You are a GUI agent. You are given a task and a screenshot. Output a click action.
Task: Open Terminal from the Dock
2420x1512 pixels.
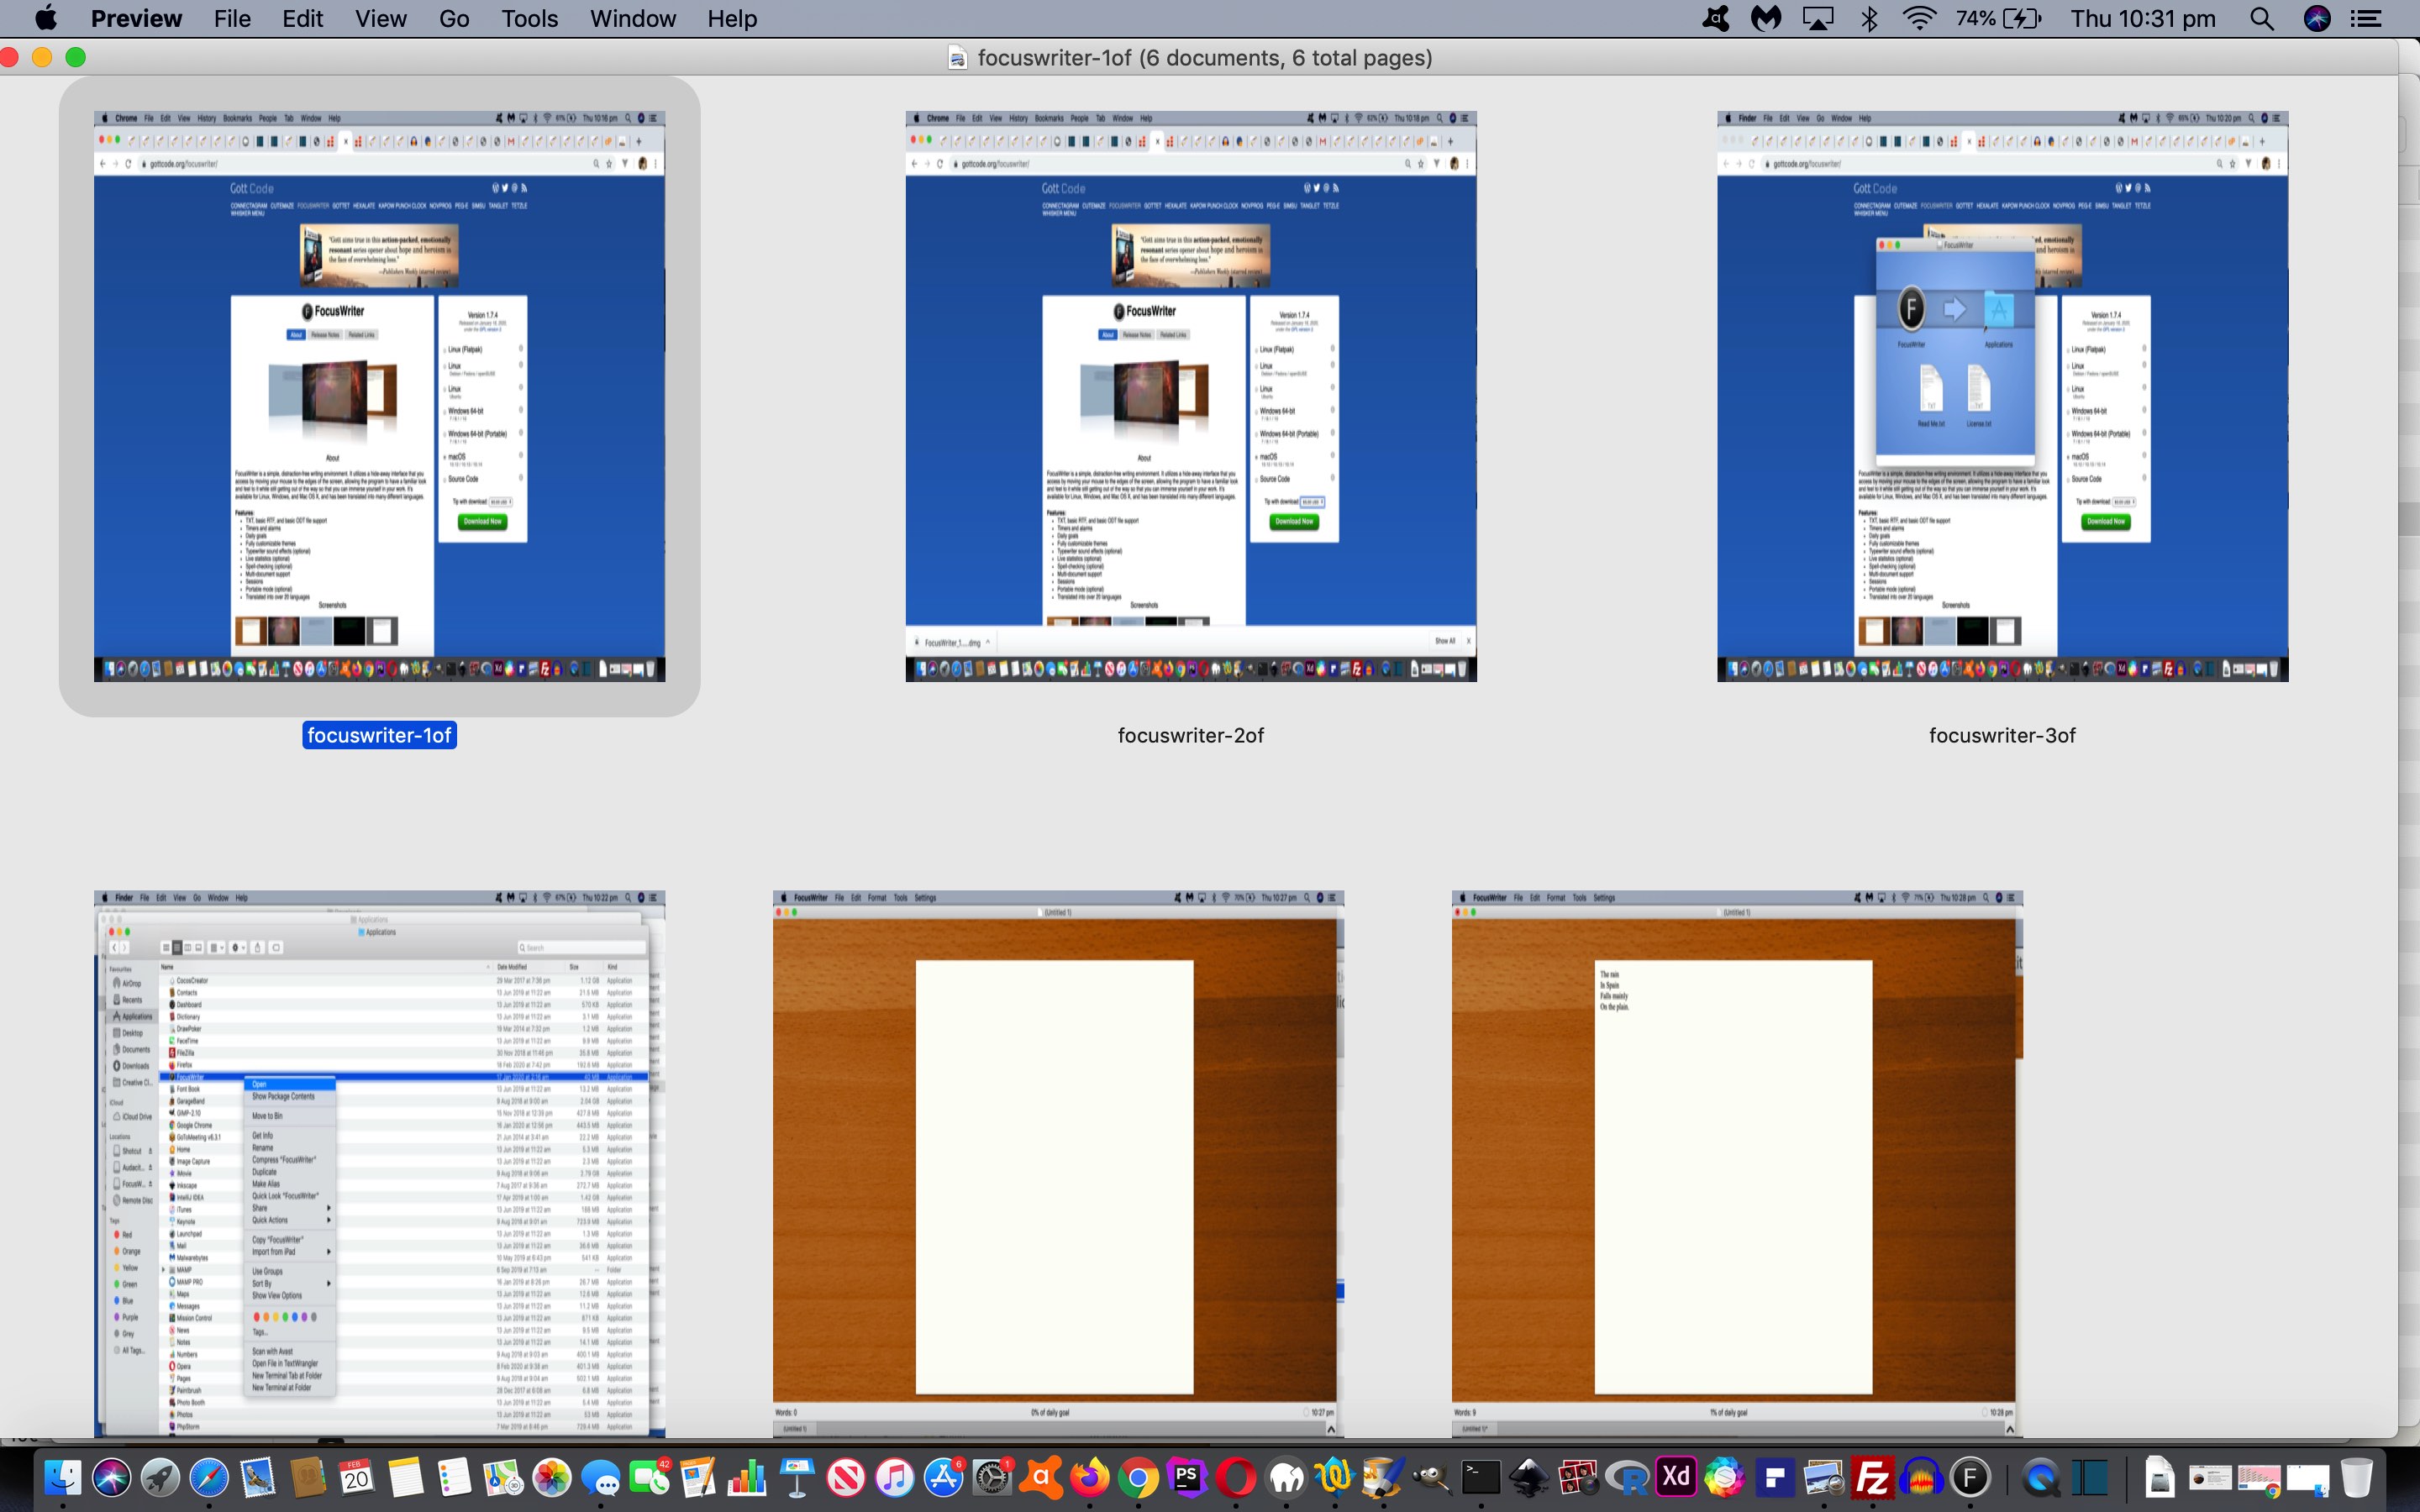click(x=1481, y=1477)
